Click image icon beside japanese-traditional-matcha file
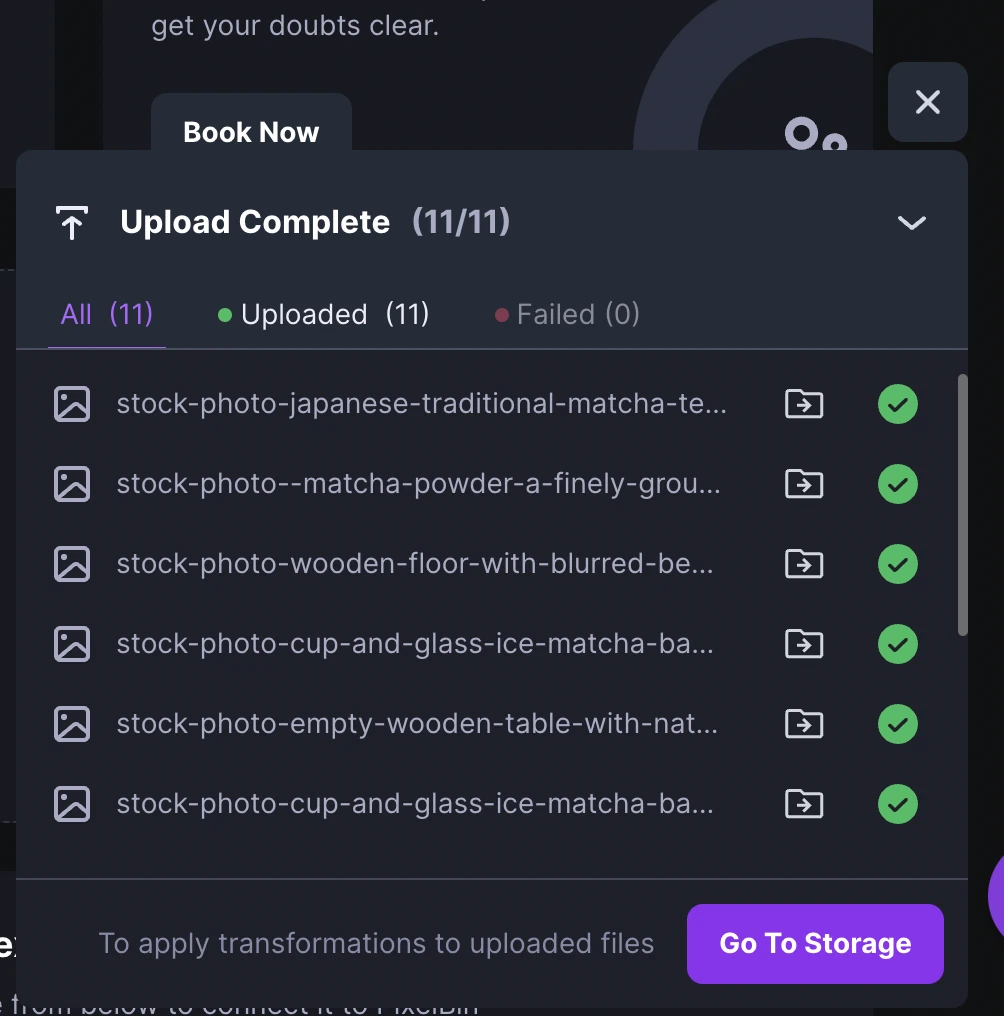This screenshot has height=1016, width=1004. (x=72, y=404)
